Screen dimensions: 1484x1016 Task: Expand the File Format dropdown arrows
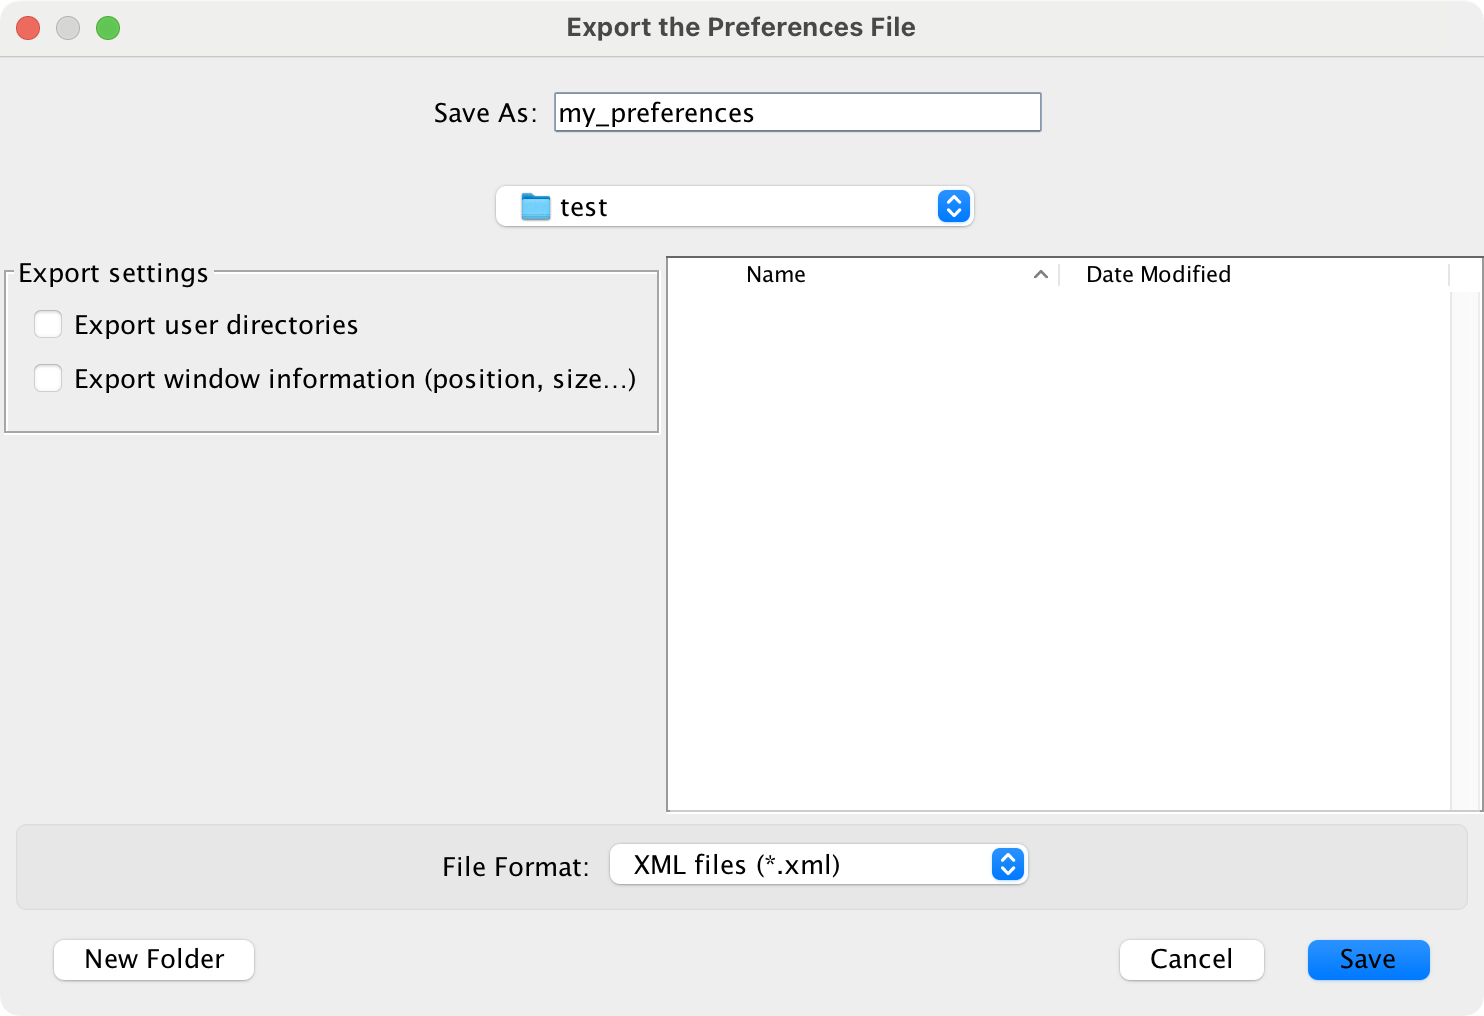[1008, 864]
